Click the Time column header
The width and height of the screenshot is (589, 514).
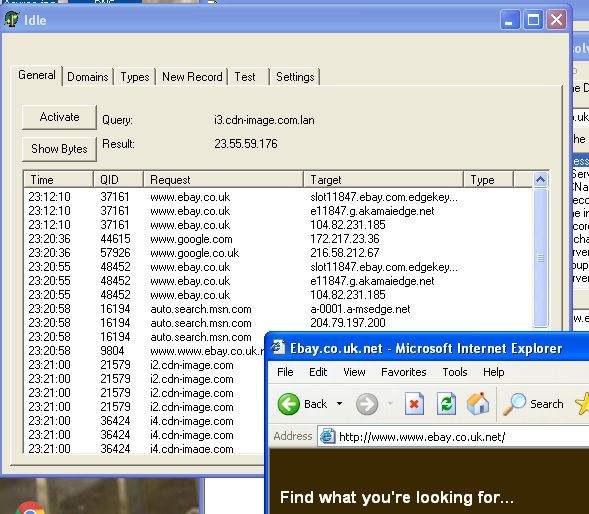(x=59, y=180)
